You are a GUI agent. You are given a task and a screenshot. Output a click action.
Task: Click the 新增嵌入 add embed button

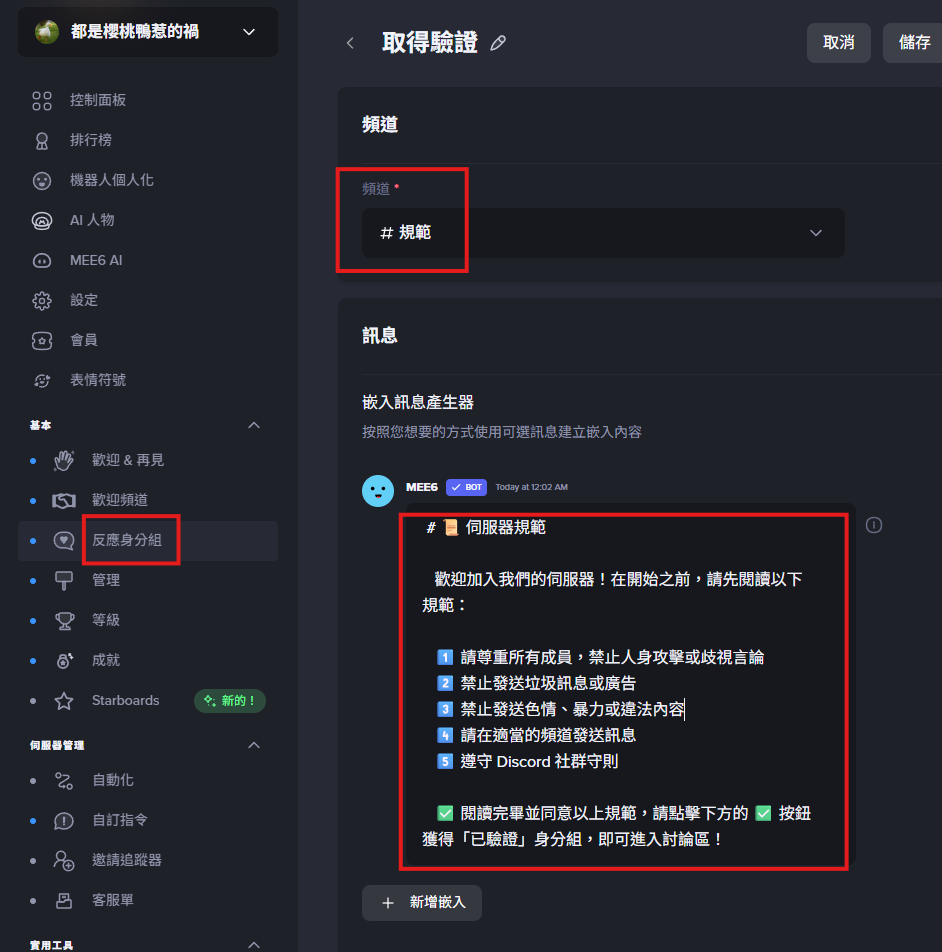(421, 902)
